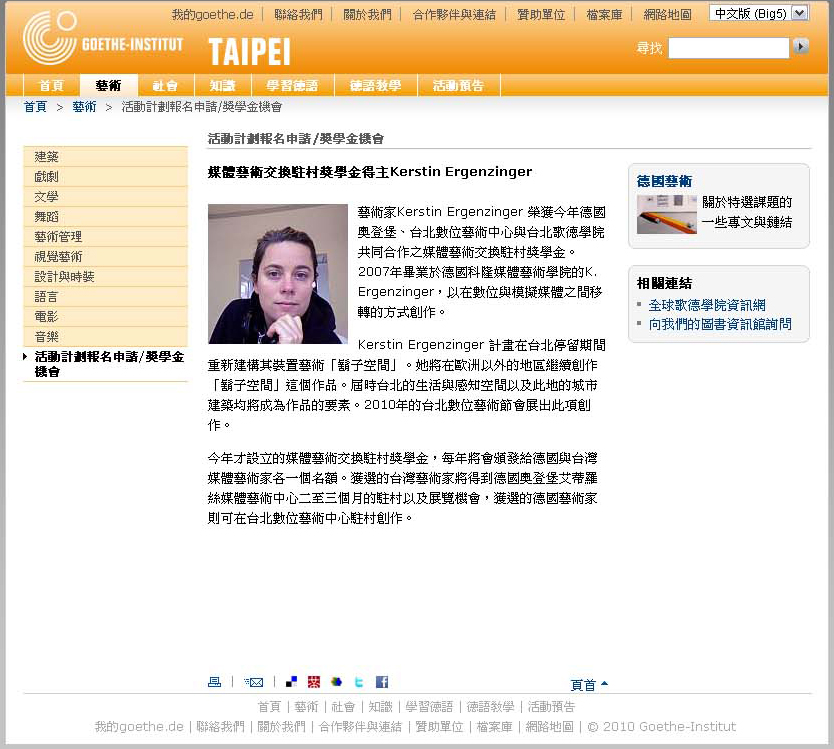Open 網路地圖 in the top bar
This screenshot has width=834, height=749.
point(668,14)
